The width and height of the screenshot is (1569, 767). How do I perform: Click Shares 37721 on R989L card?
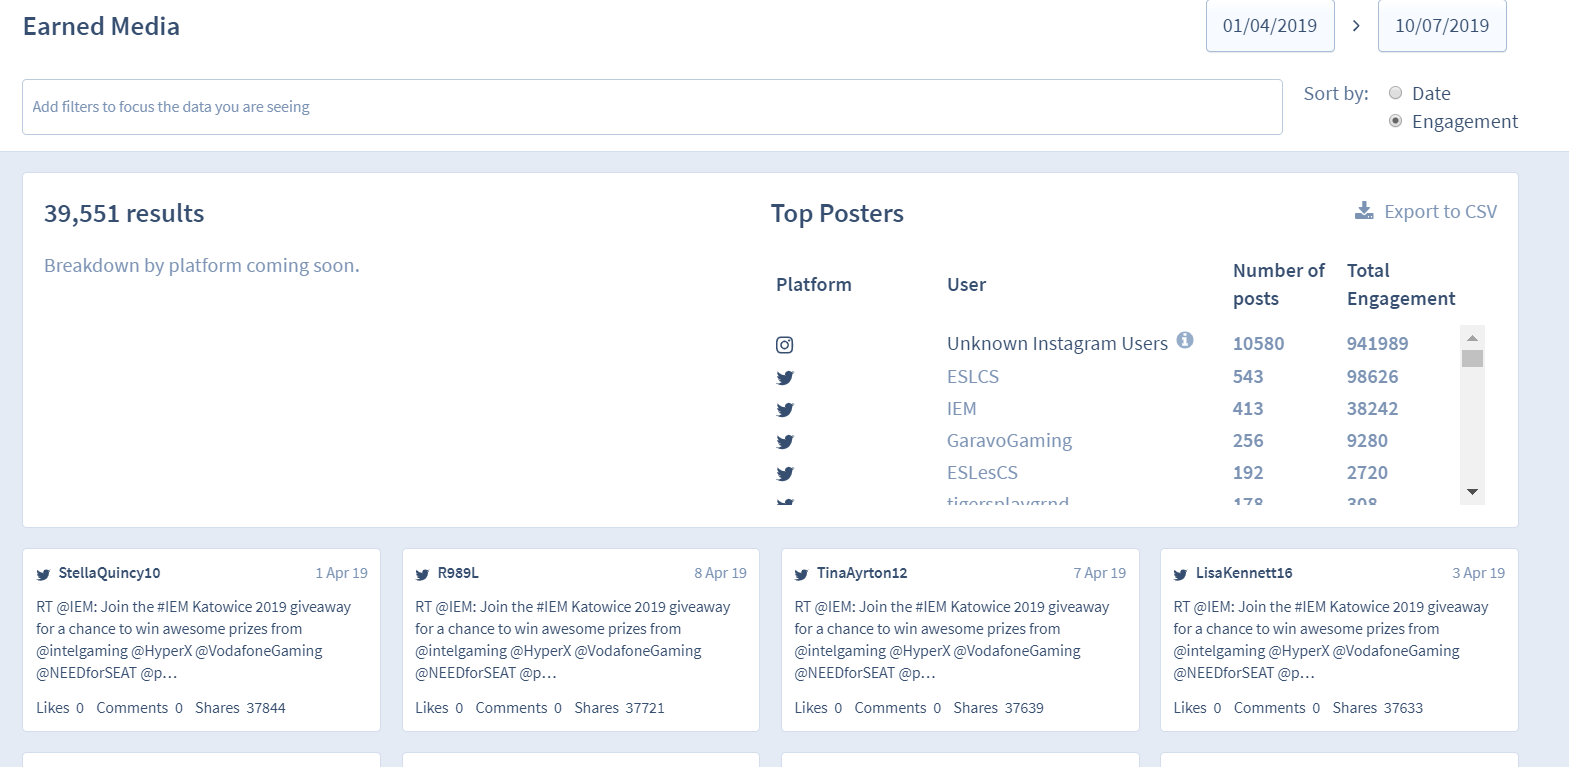619,708
